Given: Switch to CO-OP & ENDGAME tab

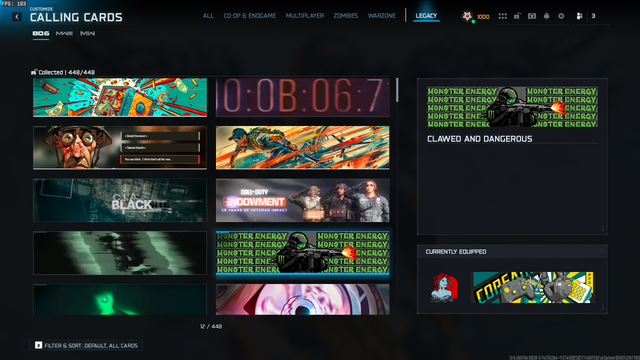Looking at the screenshot, I should click(250, 16).
